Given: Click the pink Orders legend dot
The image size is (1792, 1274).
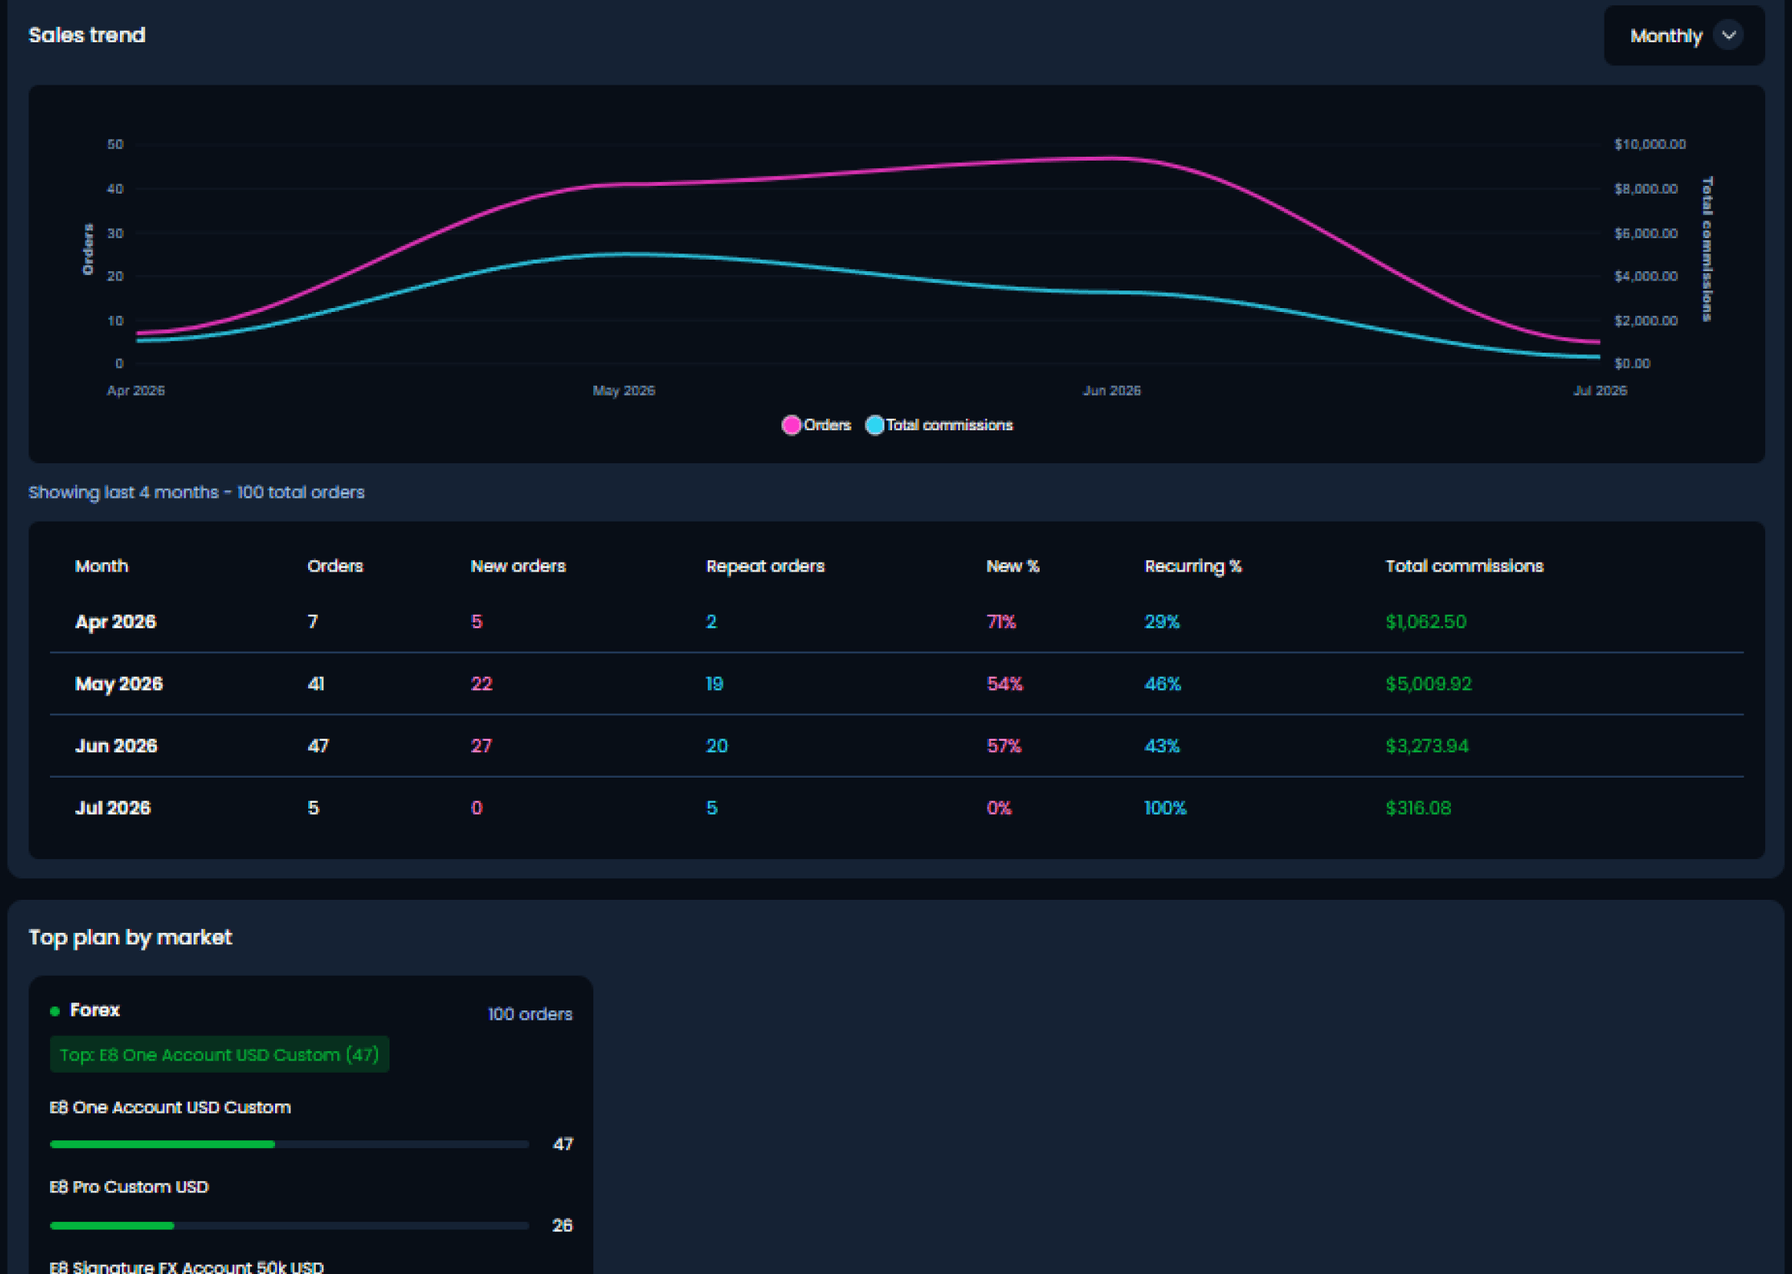Looking at the screenshot, I should (x=791, y=425).
